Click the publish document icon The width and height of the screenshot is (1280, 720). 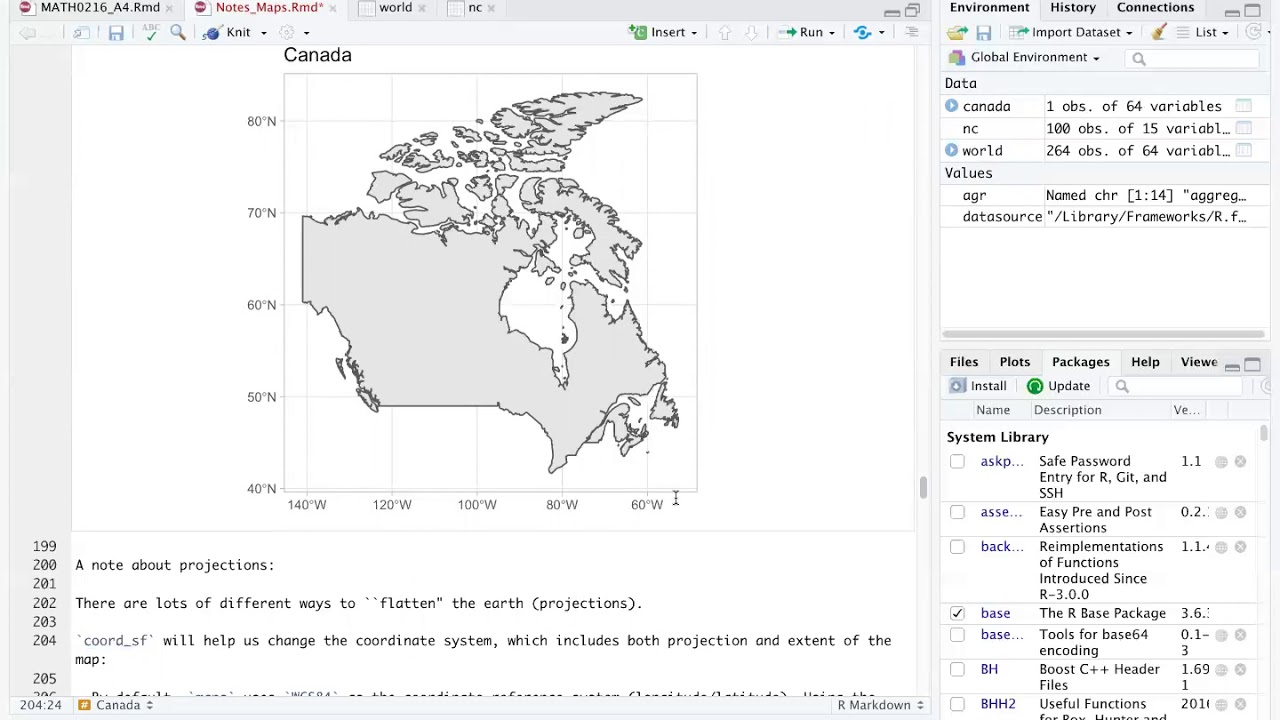pos(863,33)
